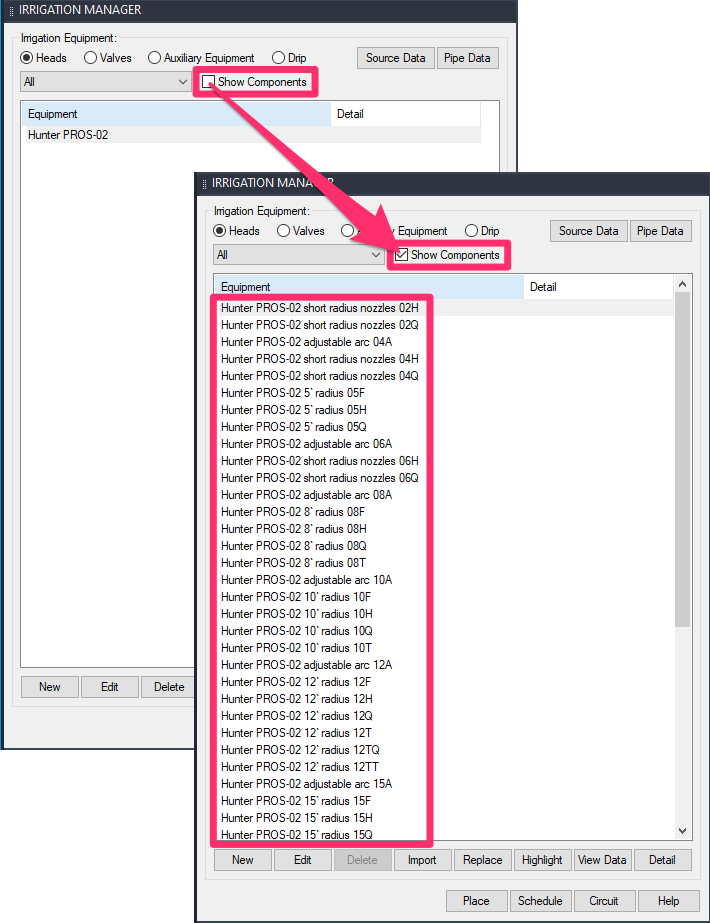Click Edit button in back window
This screenshot has width=710, height=923.
[x=110, y=687]
